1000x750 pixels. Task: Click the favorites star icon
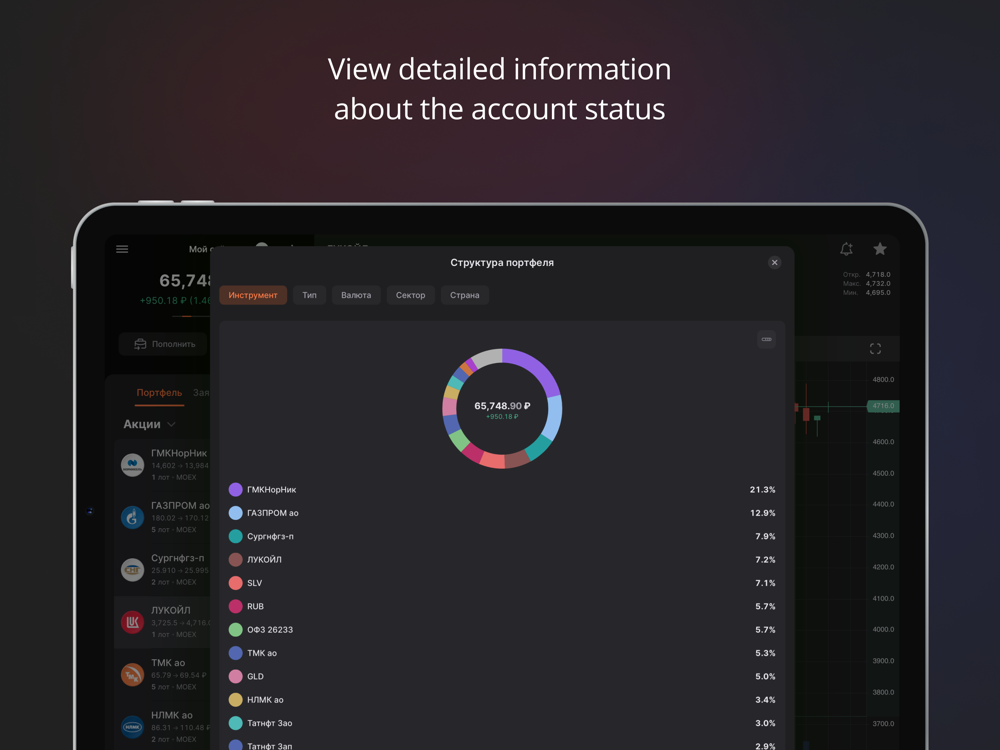coord(880,249)
